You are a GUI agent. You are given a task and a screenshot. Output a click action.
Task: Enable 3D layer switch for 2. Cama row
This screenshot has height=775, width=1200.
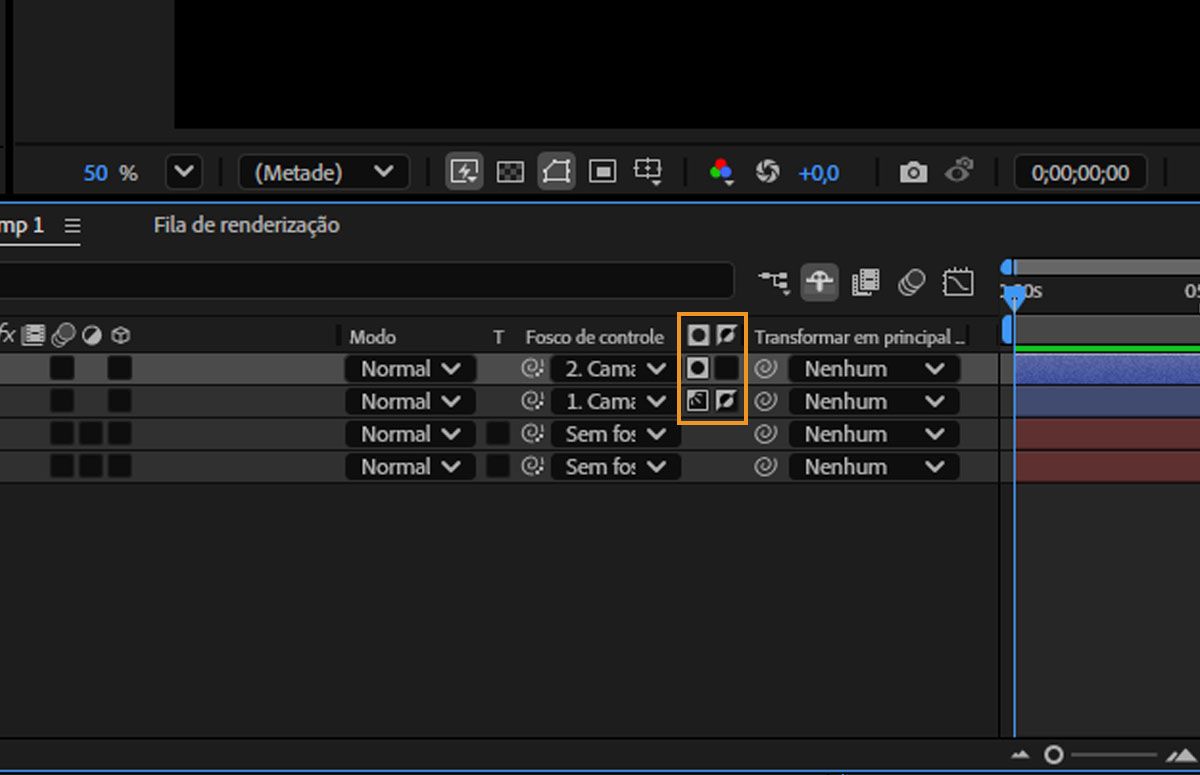click(x=120, y=369)
